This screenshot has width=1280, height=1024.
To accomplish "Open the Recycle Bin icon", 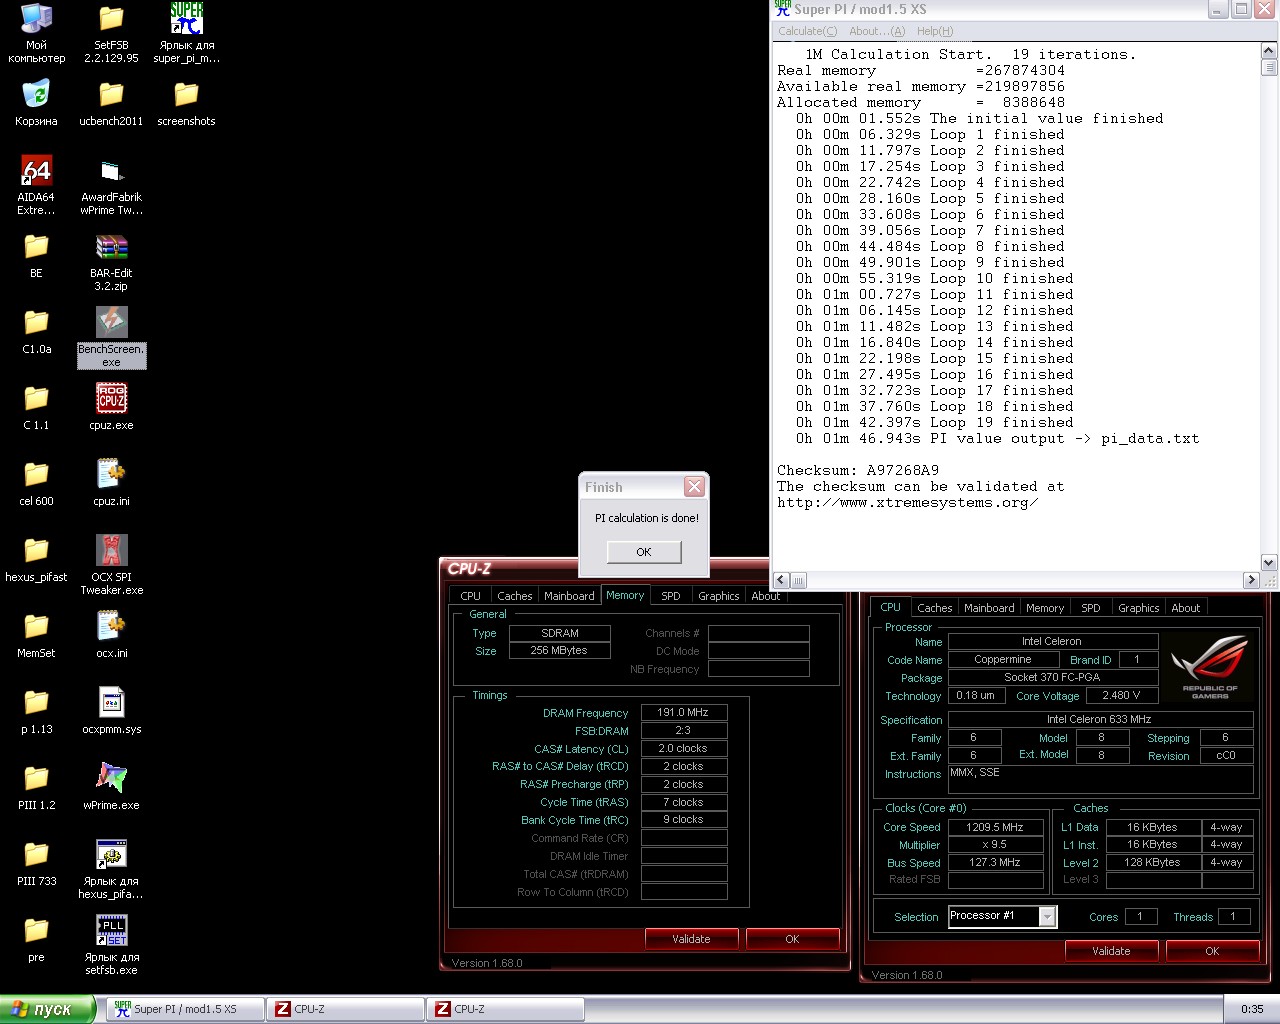I will (36, 103).
